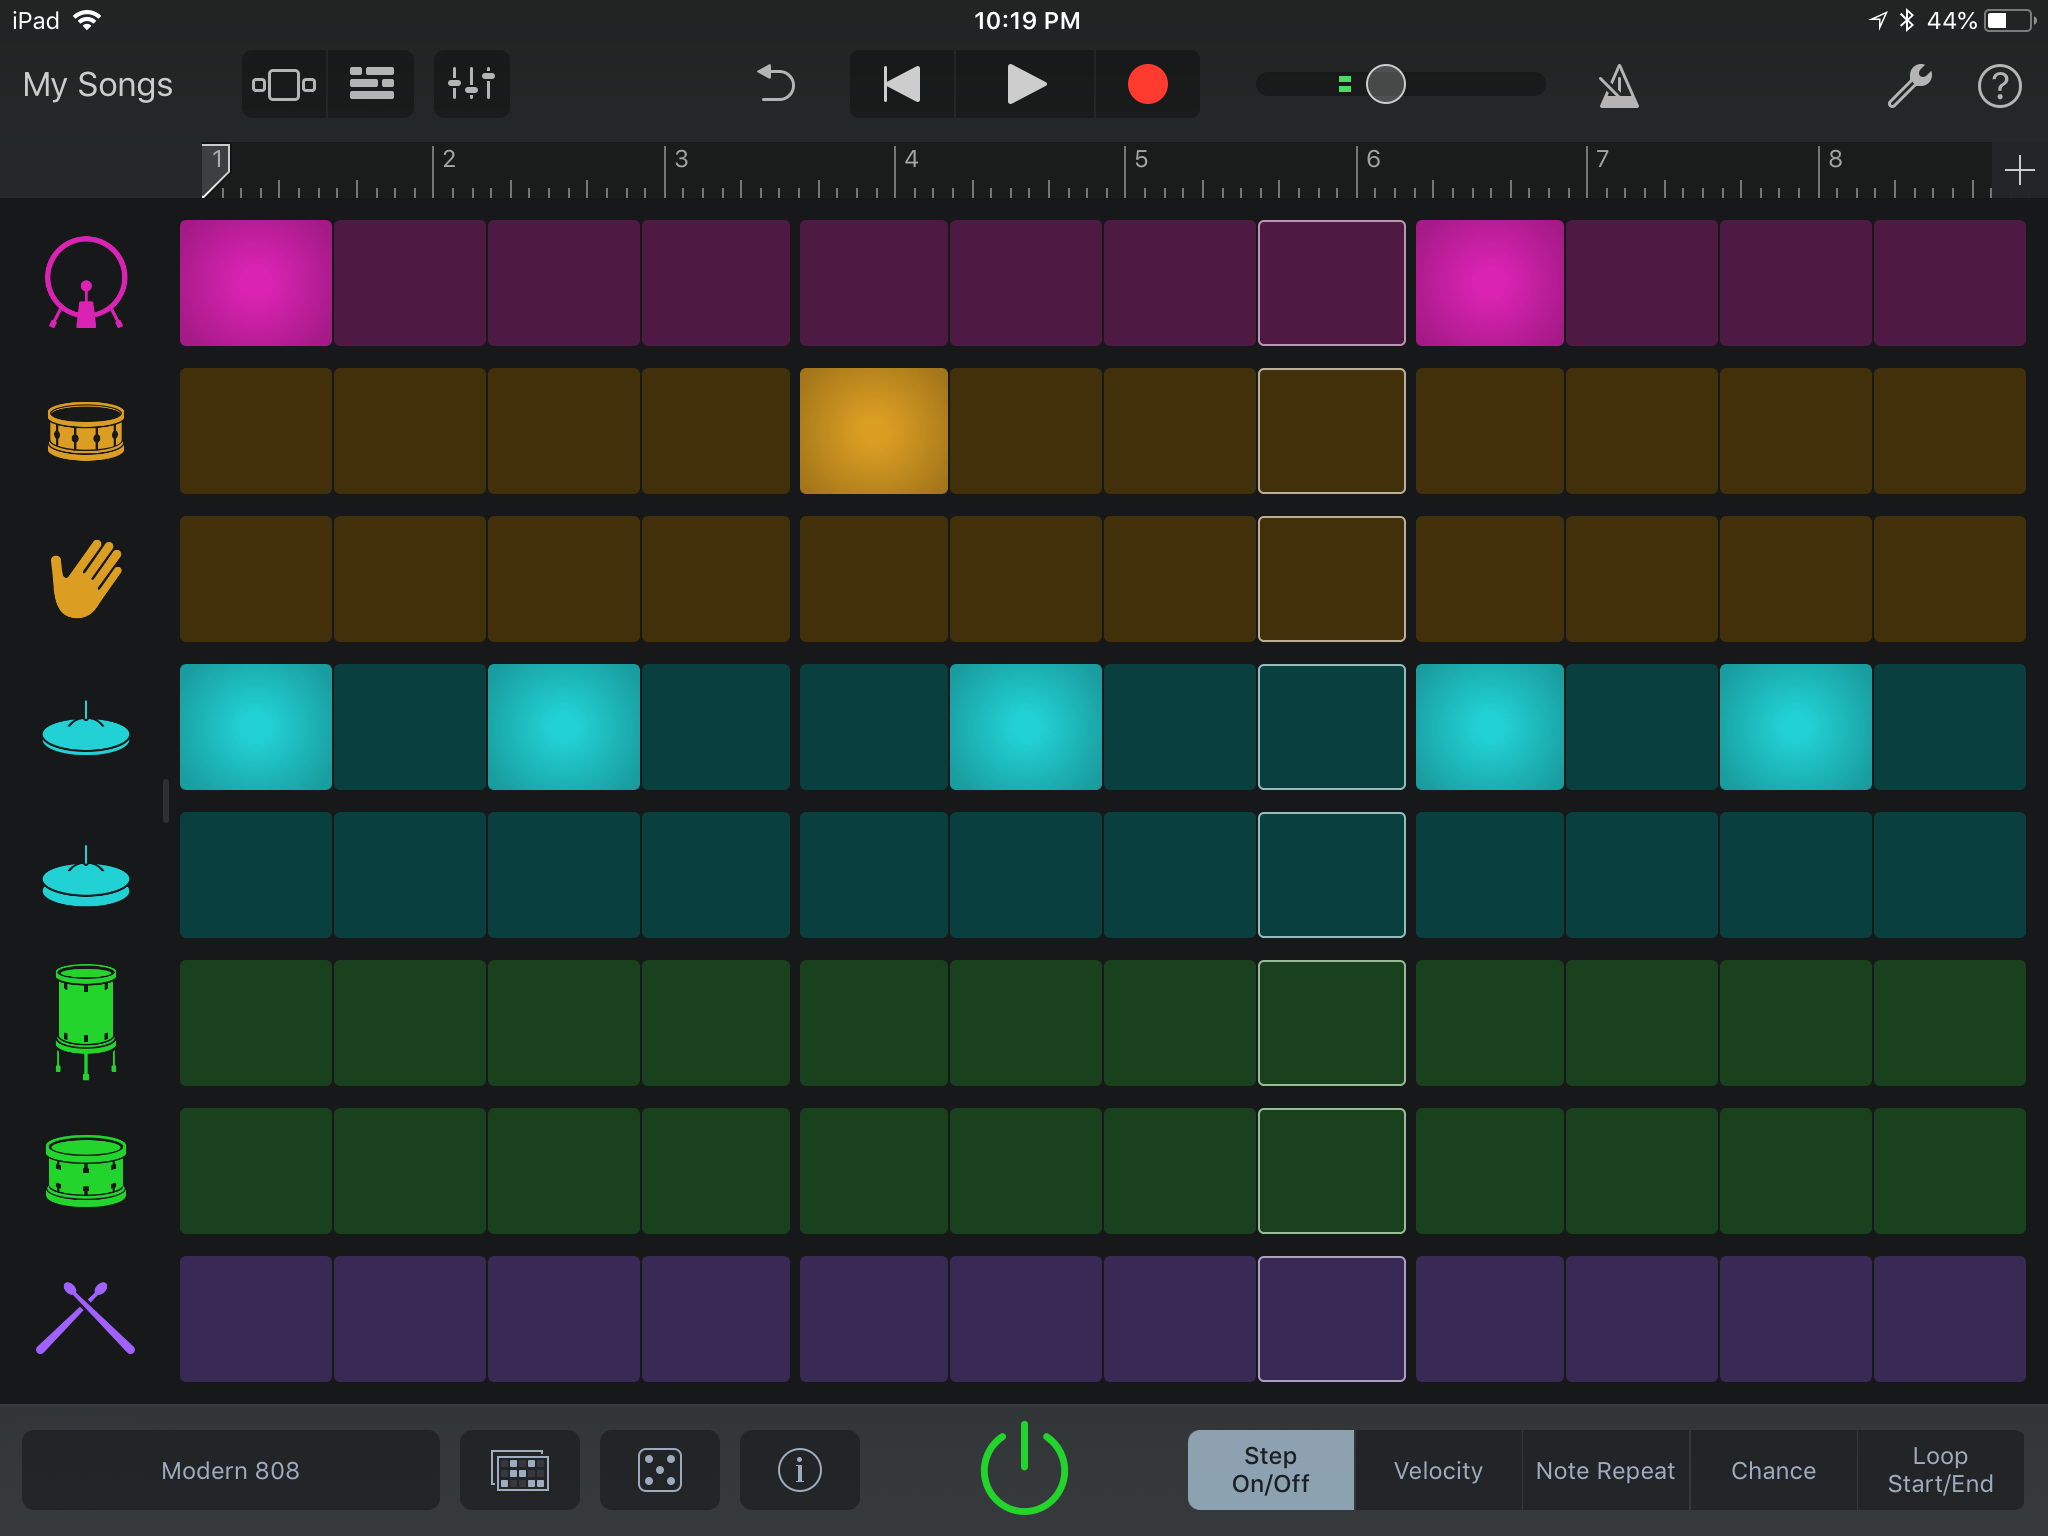The height and width of the screenshot is (1536, 2048).
Task: Enable drumsticks row last step
Action: pos(1950,1319)
